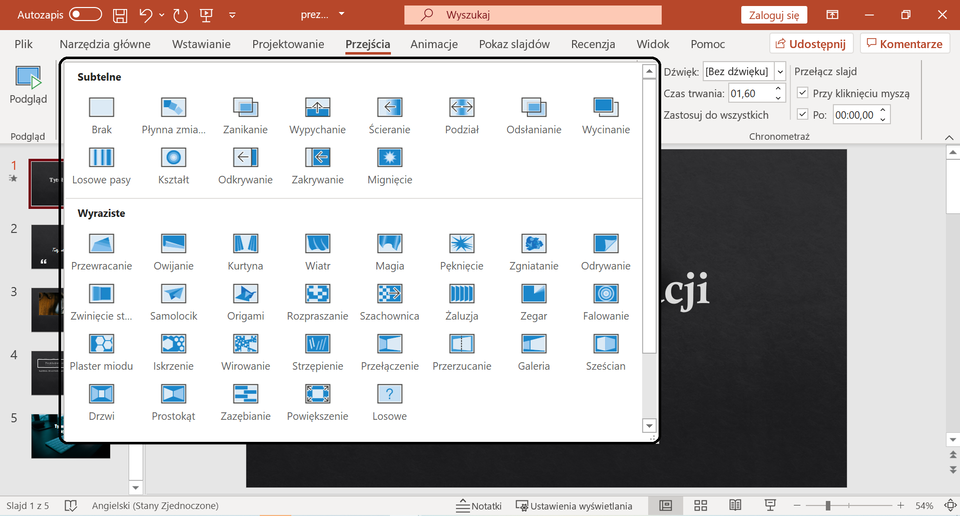Choose the Mignięcie transition
This screenshot has width=960, height=516.
pos(389,158)
